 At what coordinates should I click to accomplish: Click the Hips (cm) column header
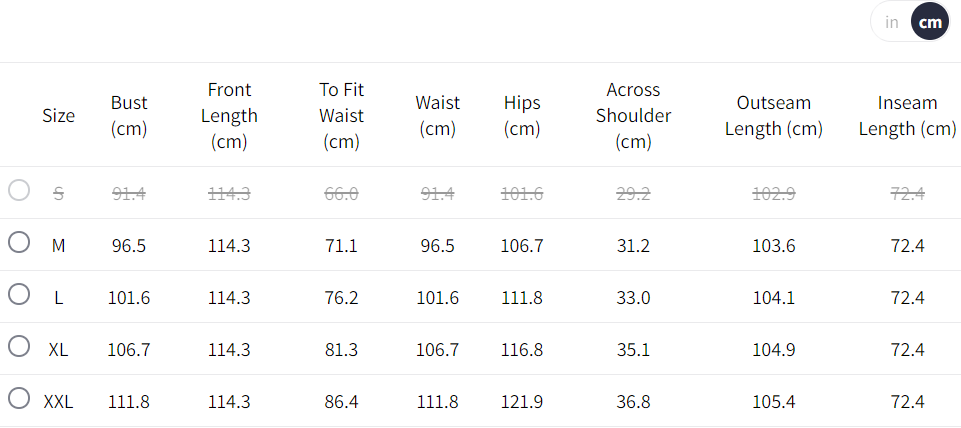click(522, 115)
